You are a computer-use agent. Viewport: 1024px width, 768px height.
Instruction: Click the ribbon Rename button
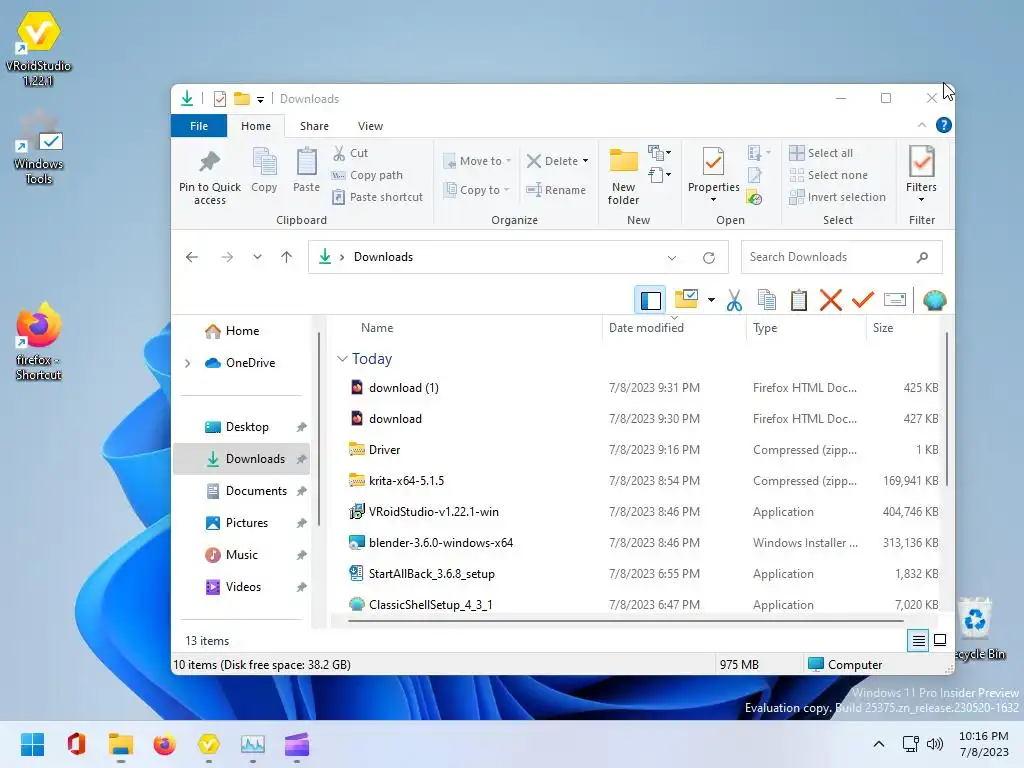click(556, 190)
